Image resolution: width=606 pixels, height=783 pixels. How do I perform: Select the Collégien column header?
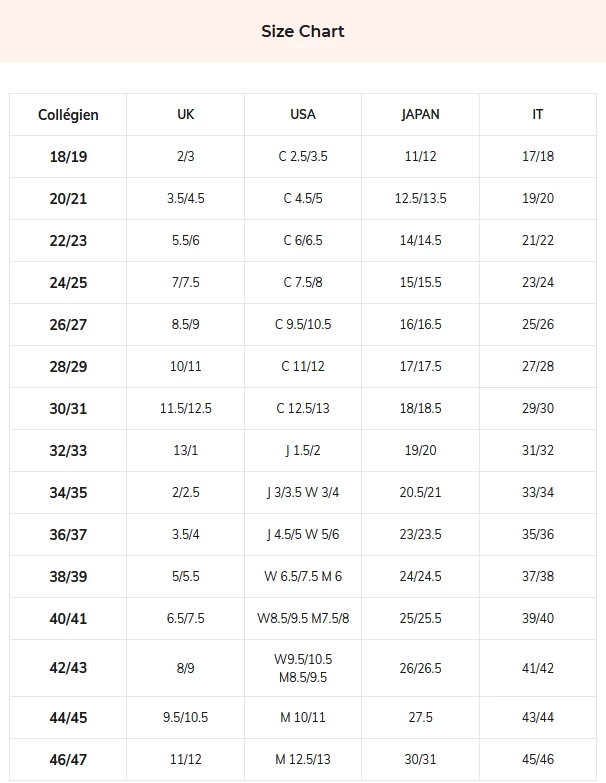point(68,115)
